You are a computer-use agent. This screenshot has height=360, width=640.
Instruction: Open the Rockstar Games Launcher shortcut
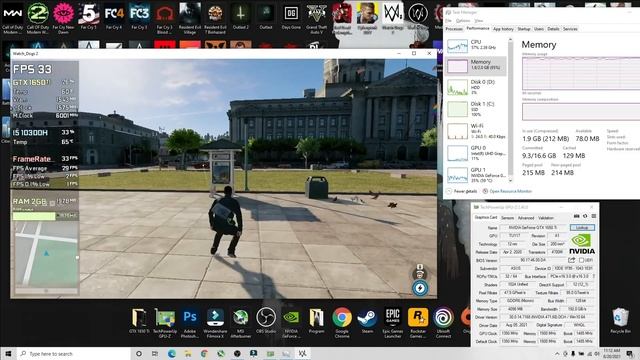(418, 322)
